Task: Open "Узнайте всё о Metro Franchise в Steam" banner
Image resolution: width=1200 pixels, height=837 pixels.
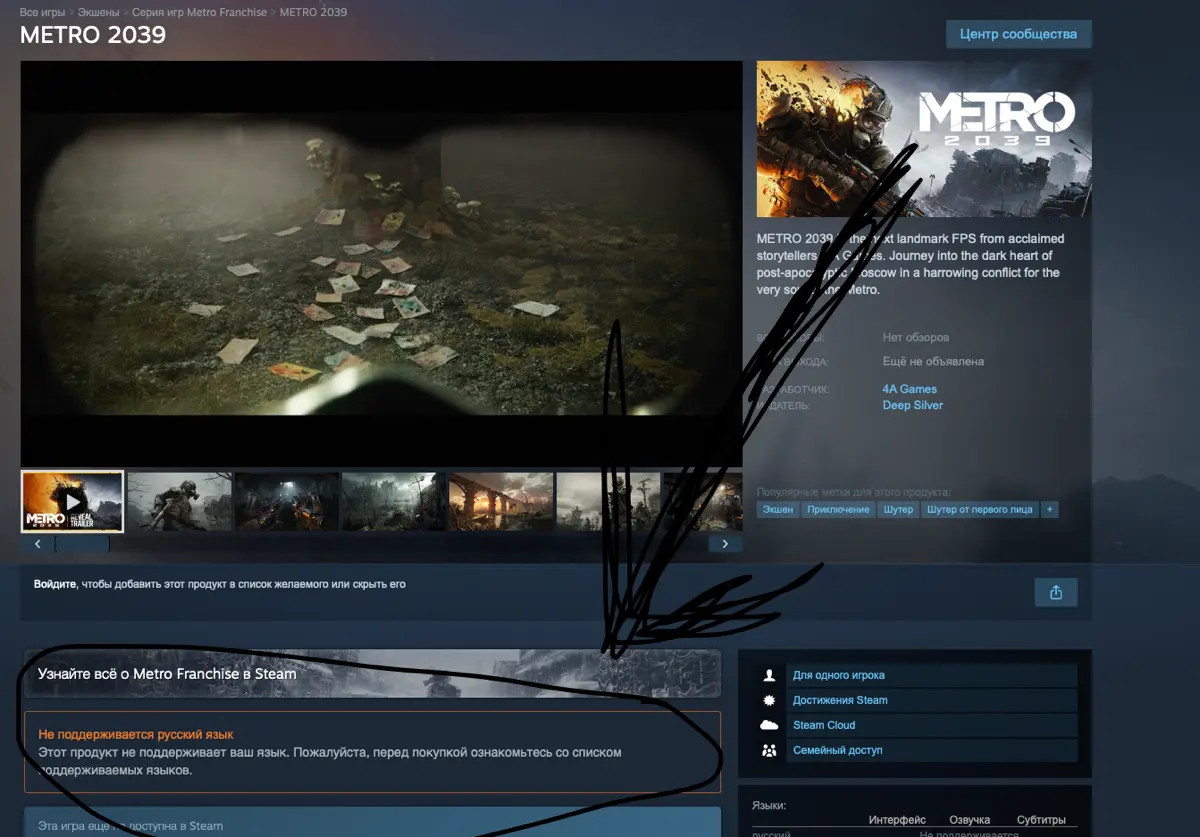Action: [x=372, y=673]
